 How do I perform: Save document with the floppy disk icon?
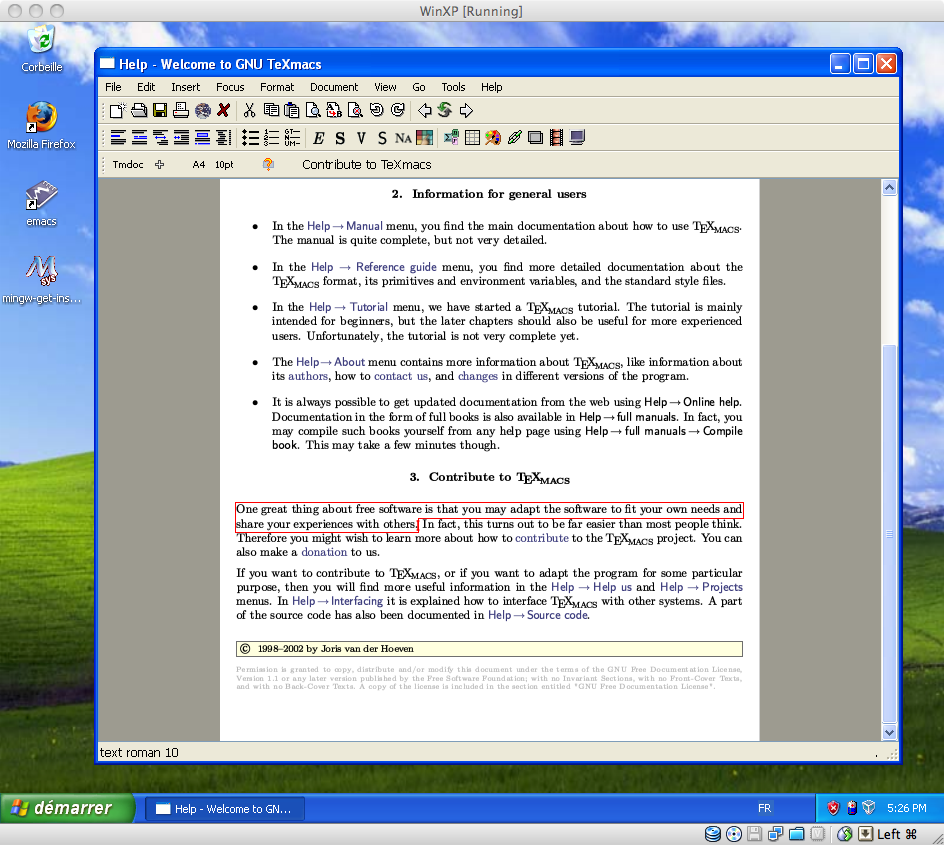pyautogui.click(x=160, y=110)
